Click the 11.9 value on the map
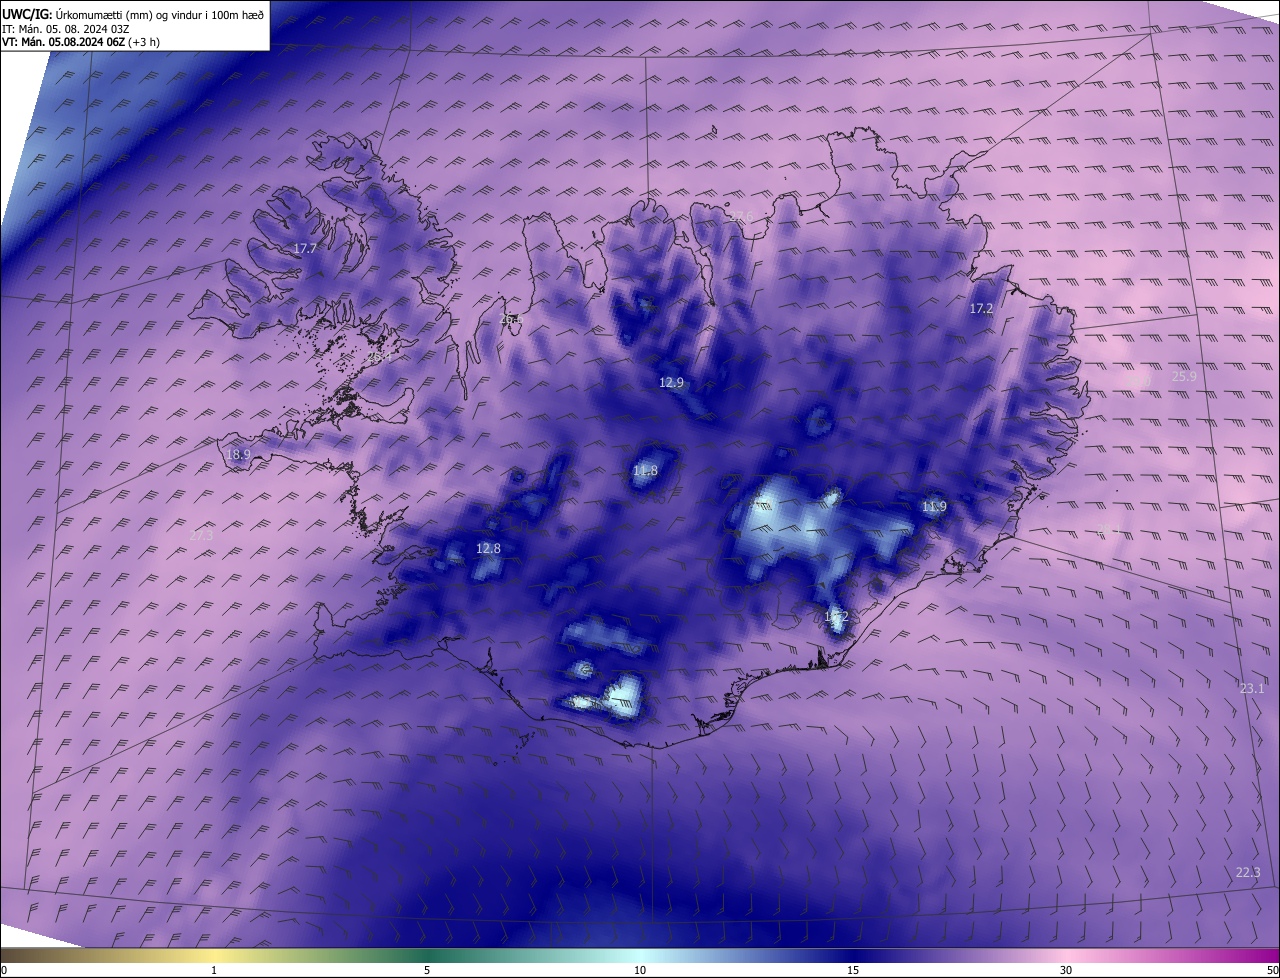 [934, 507]
